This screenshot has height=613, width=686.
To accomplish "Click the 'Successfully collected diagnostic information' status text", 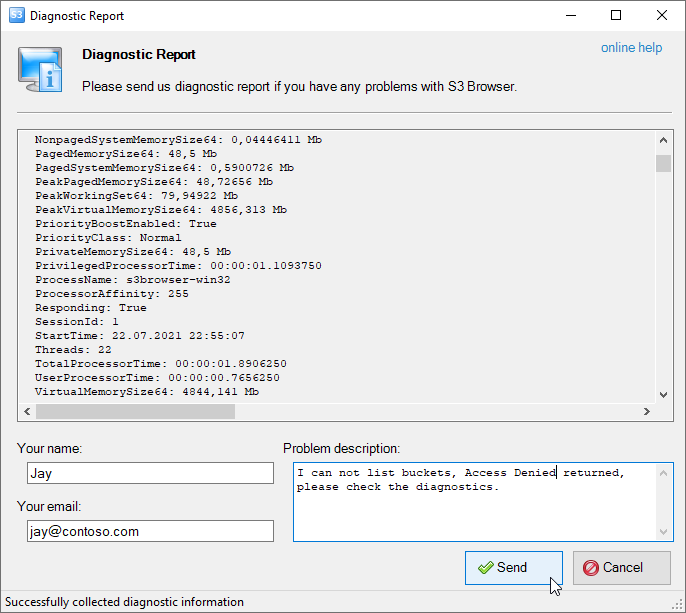I will (x=124, y=602).
